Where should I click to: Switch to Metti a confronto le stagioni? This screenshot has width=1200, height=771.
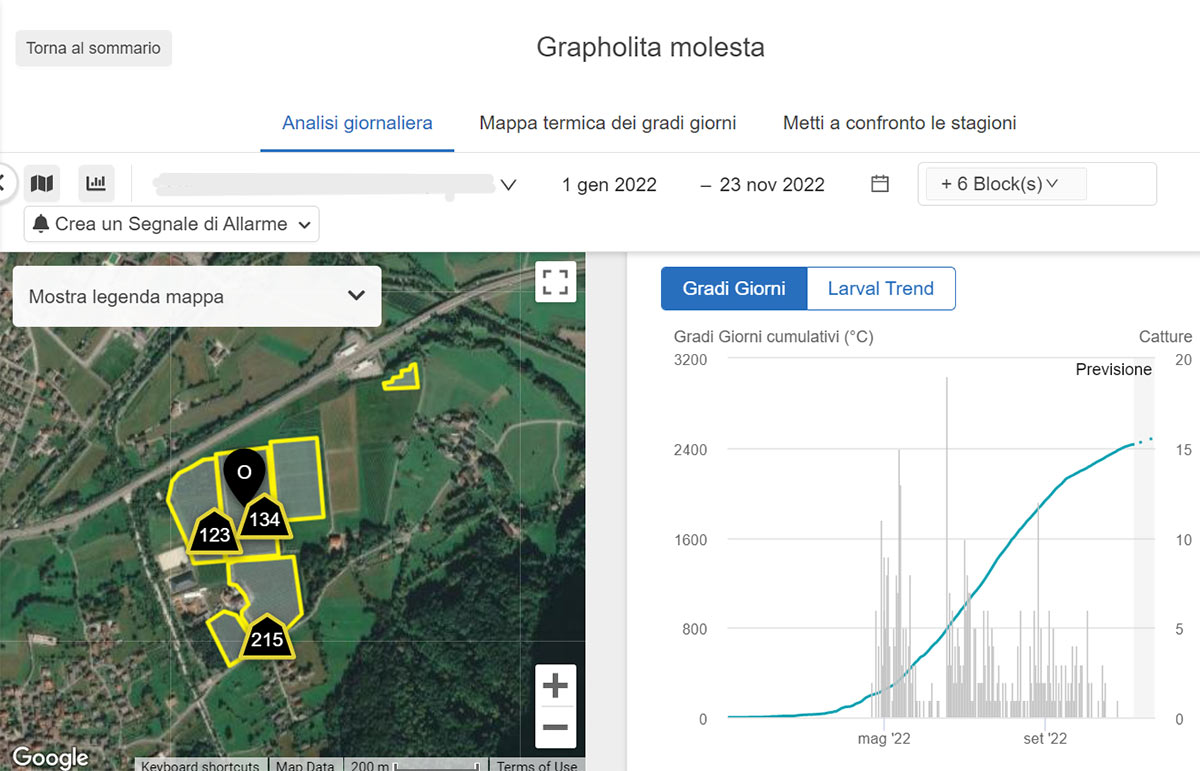[899, 124]
